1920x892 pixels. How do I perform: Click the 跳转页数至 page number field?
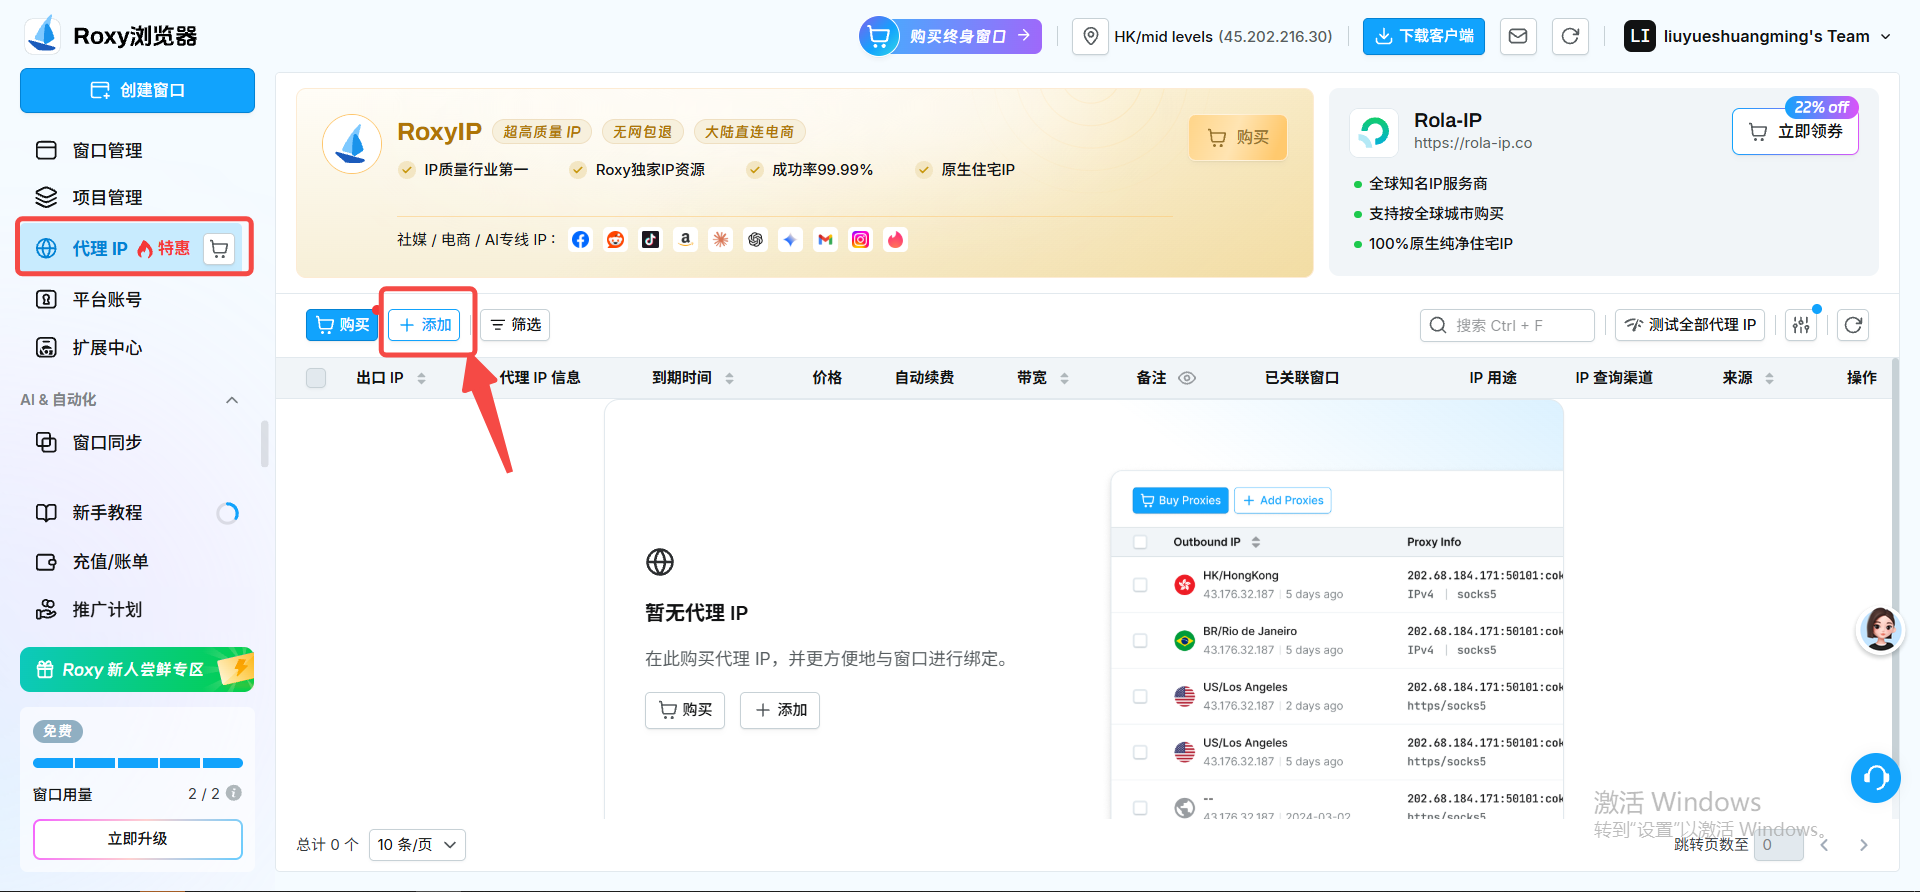[x=1779, y=845]
